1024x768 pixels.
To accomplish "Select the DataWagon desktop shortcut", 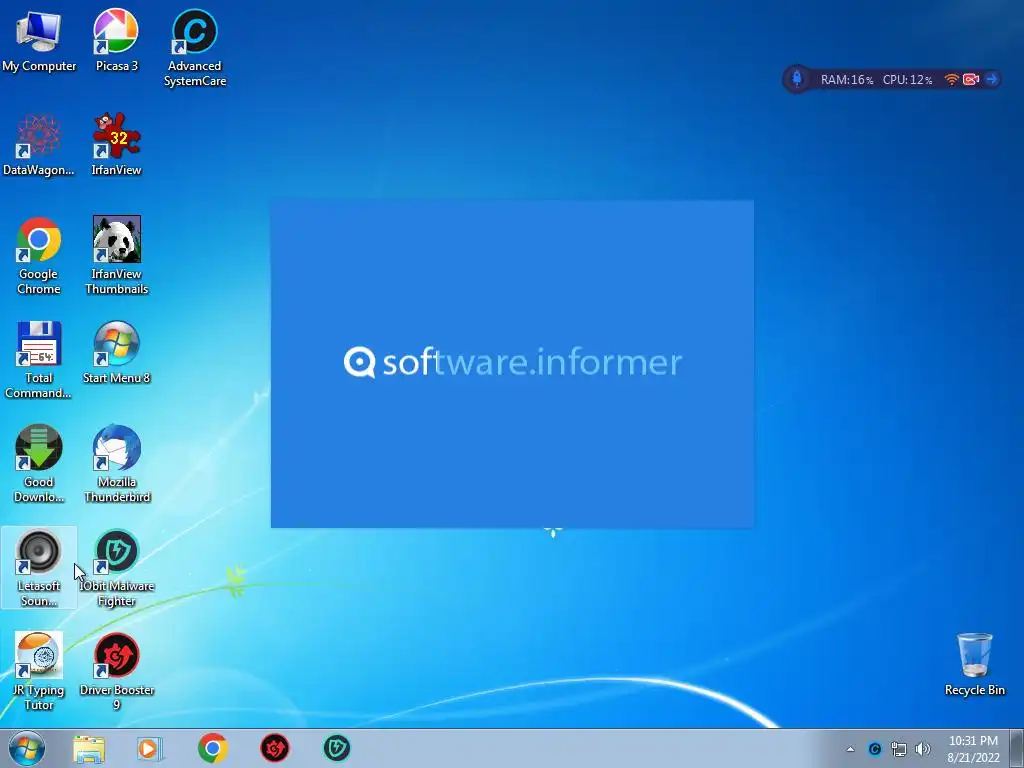I will tap(39, 145).
